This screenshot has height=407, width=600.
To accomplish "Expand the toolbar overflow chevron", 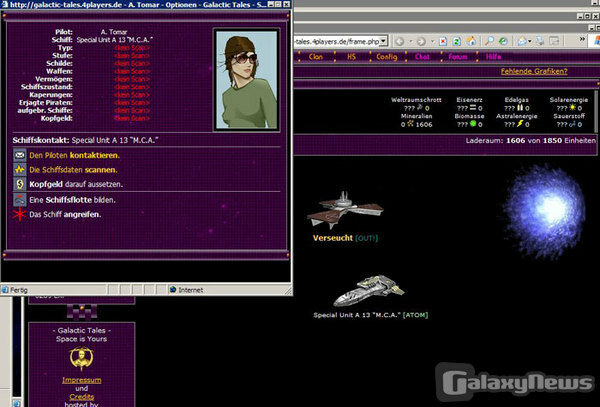I will click(582, 39).
